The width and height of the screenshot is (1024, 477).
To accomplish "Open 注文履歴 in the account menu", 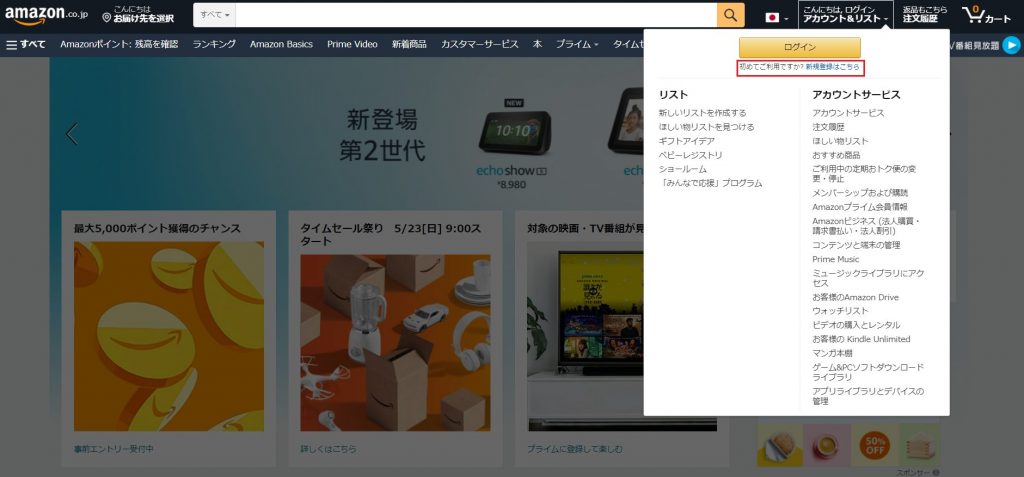I will coord(828,127).
